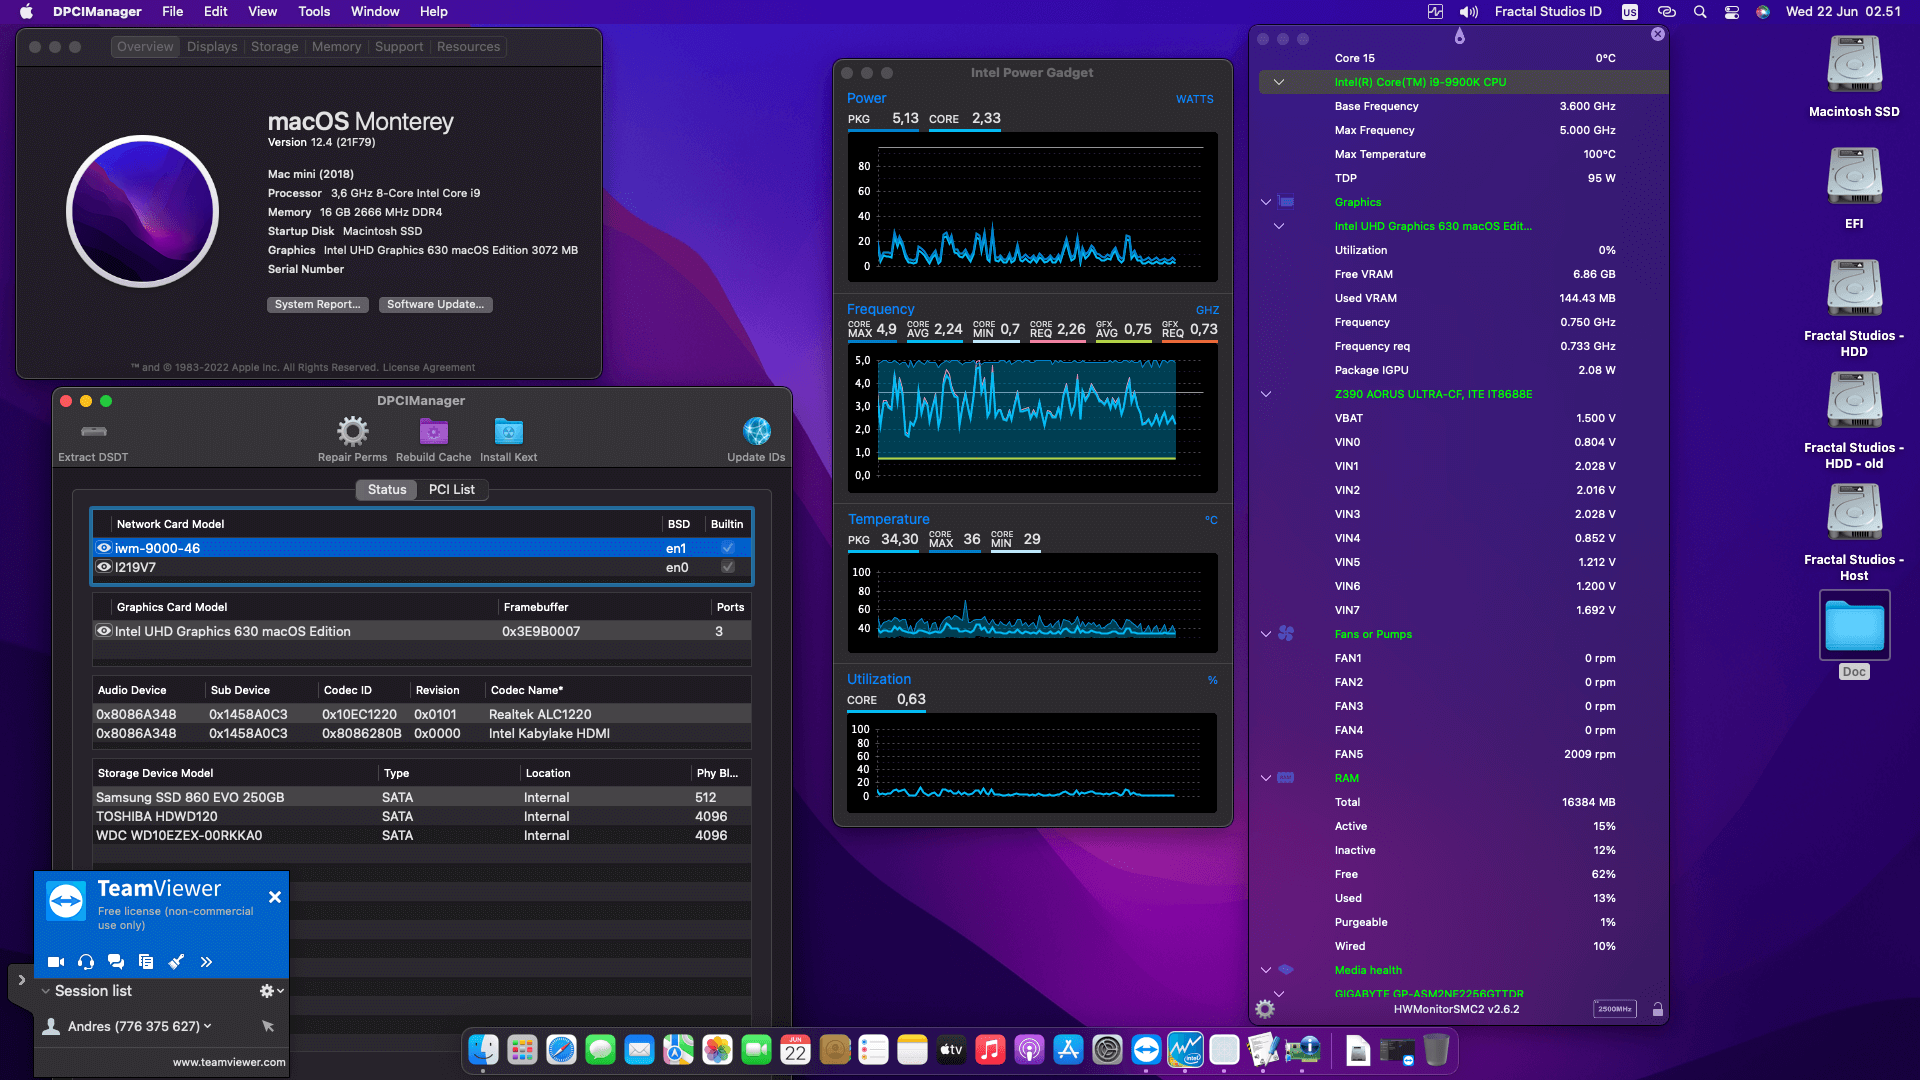Screen dimensions: 1920x1080
Task: Select the Realtek ALC1220 codec row
Action: [x=421, y=715]
